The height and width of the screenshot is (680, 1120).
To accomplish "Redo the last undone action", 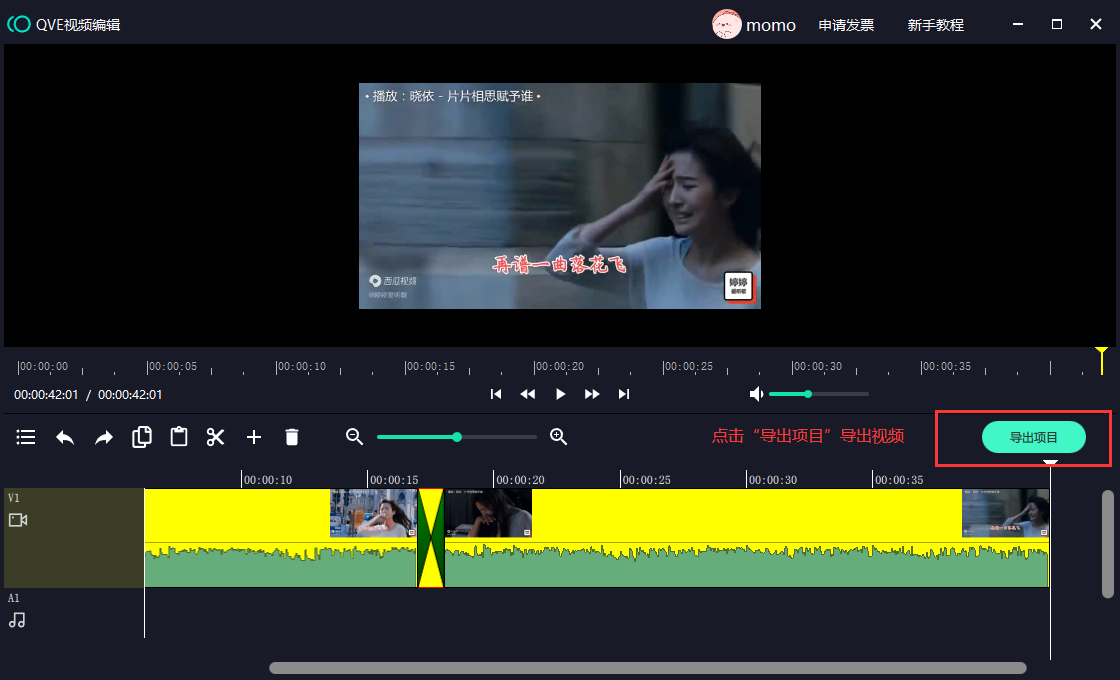I will [104, 437].
